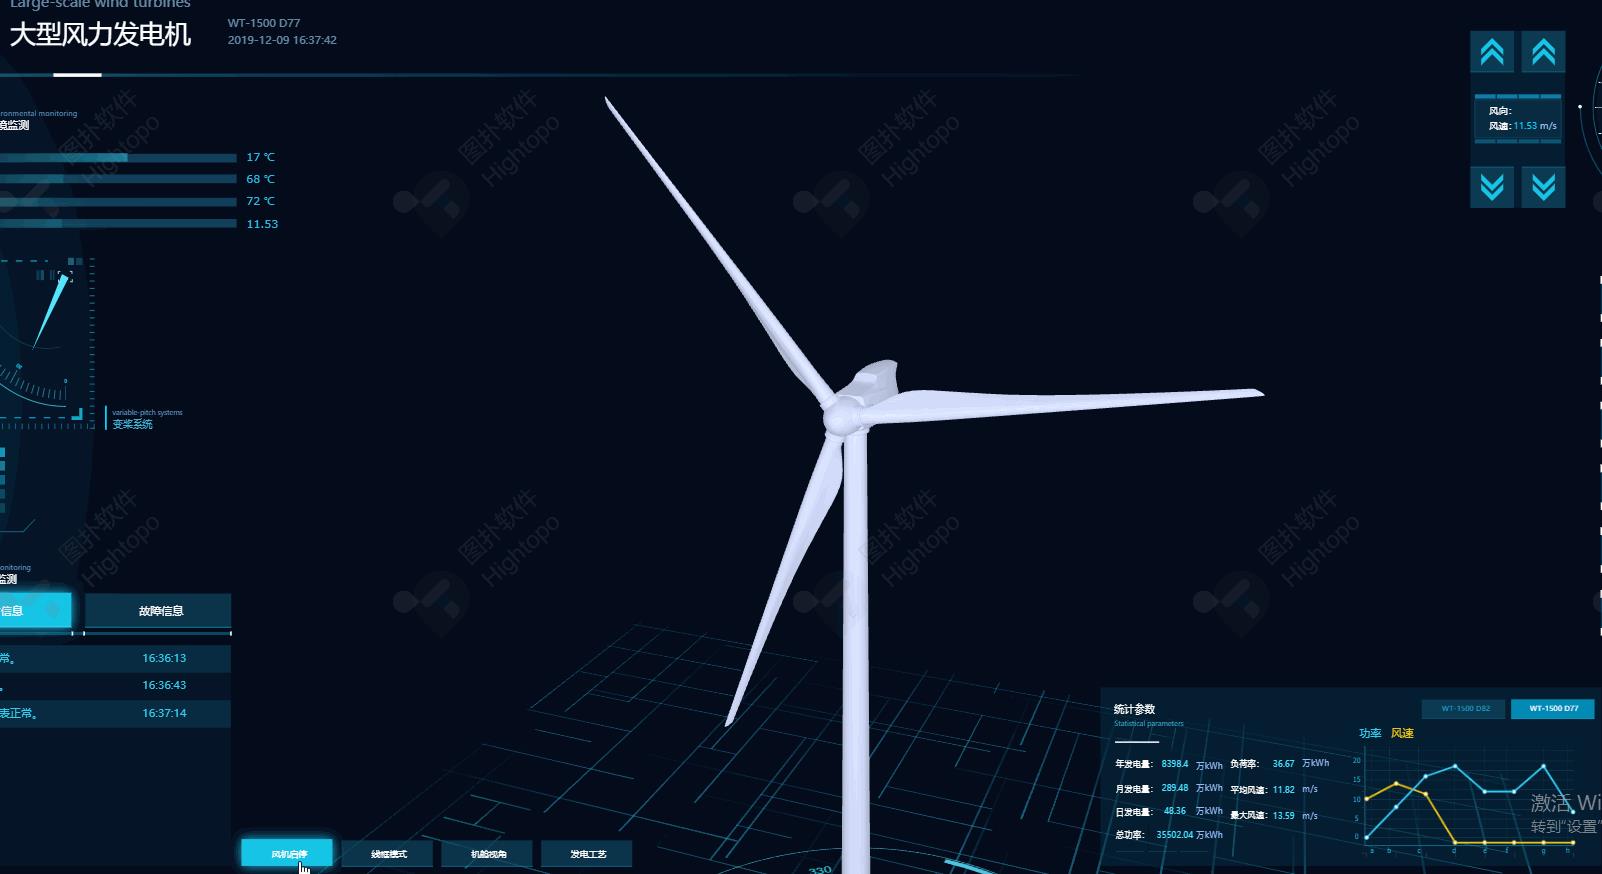Select the 16:36:43 log entry row
The image size is (1602, 874).
pyautogui.click(x=115, y=686)
